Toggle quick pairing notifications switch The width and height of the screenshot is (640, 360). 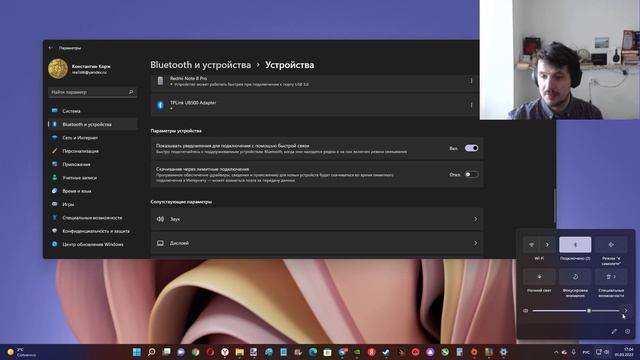coord(471,148)
